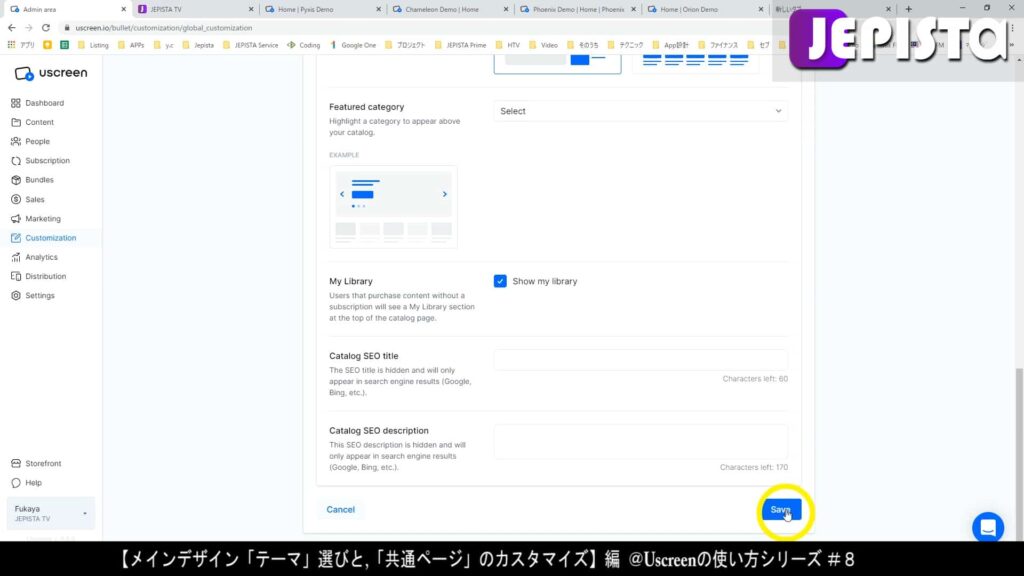1024x576 pixels.
Task: Click the Sales dollar icon
Action: (16, 199)
